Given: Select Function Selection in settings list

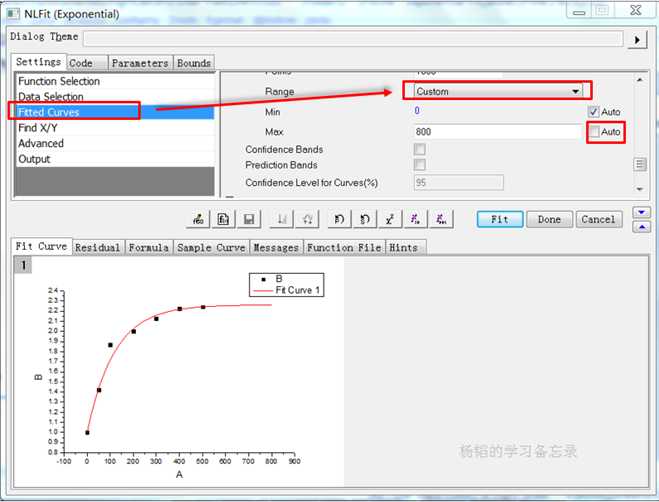Looking at the screenshot, I should click(x=115, y=81).
